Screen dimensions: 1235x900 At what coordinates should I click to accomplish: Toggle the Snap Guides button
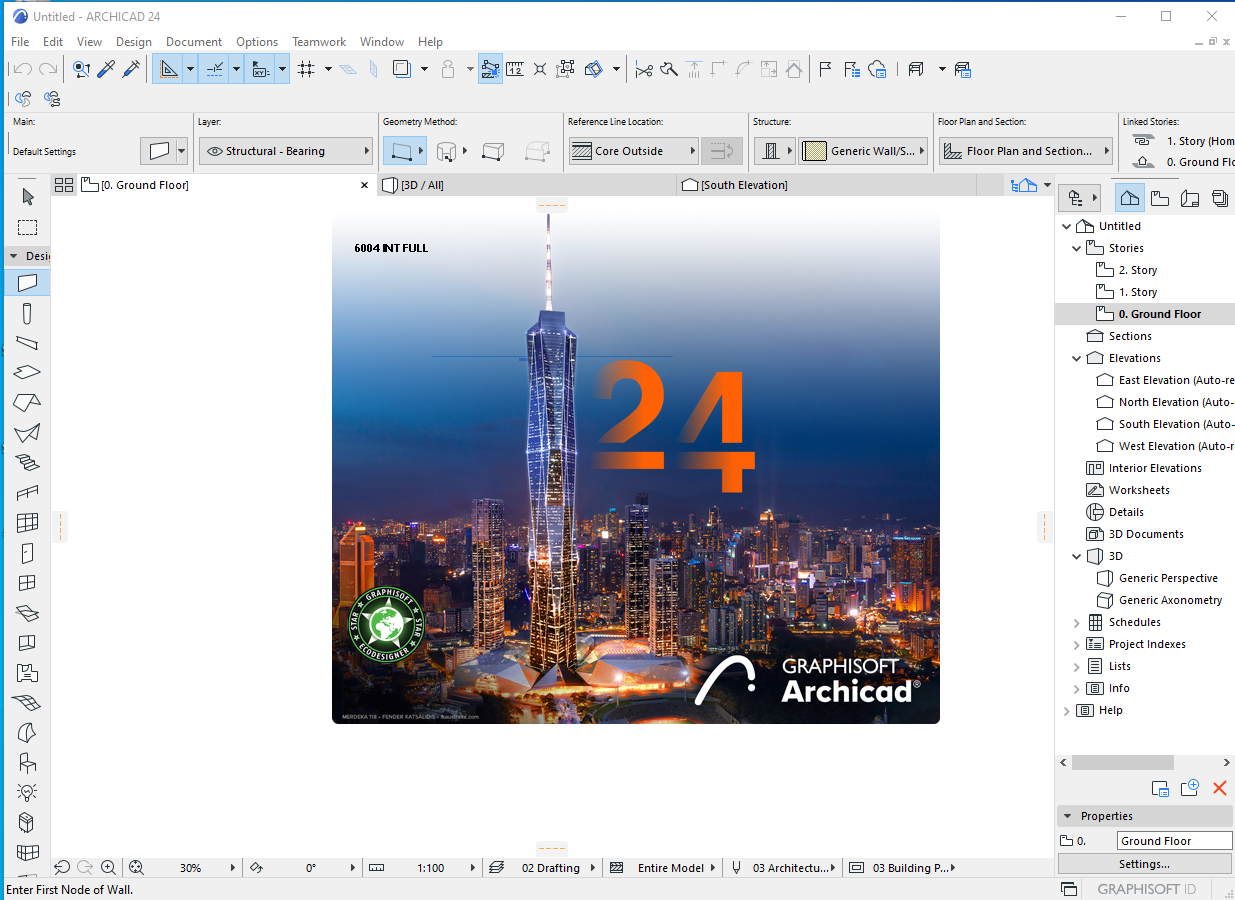point(214,69)
